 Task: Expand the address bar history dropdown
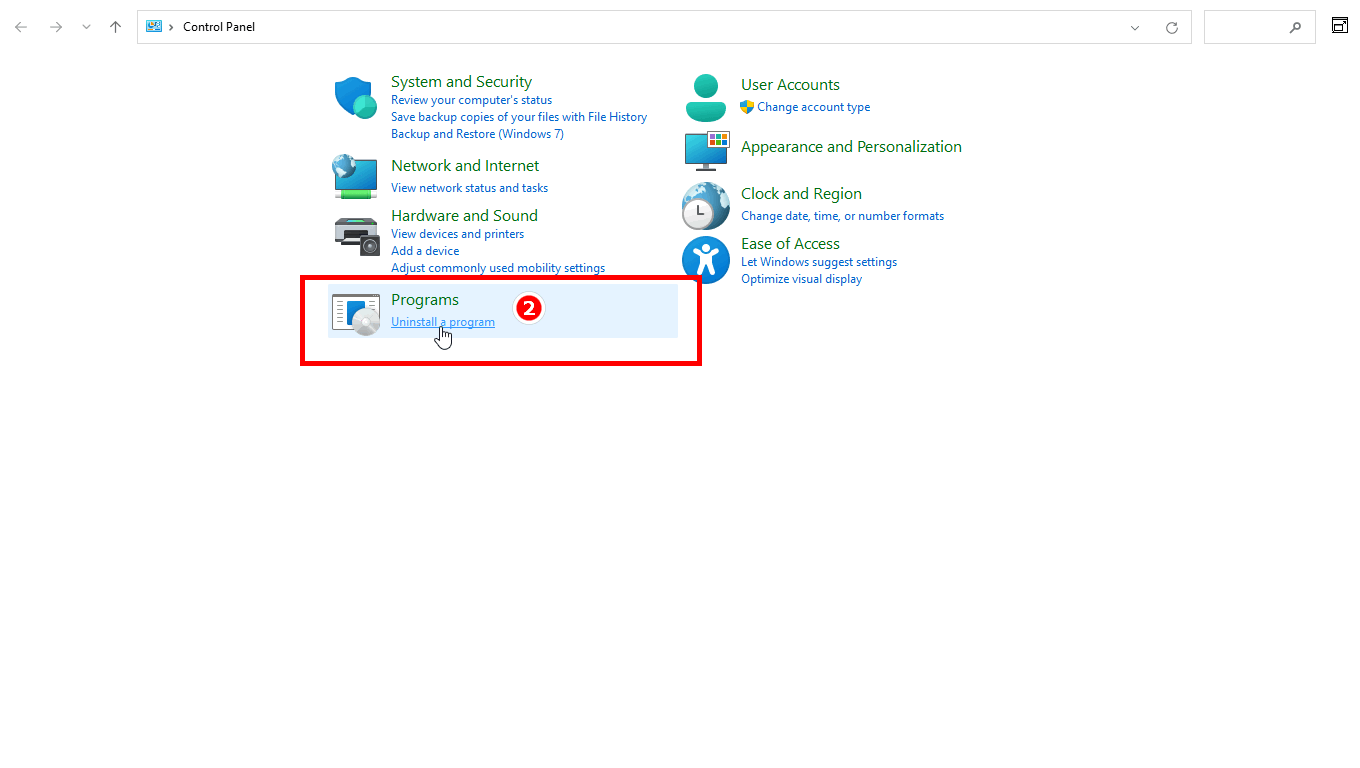1135,28
